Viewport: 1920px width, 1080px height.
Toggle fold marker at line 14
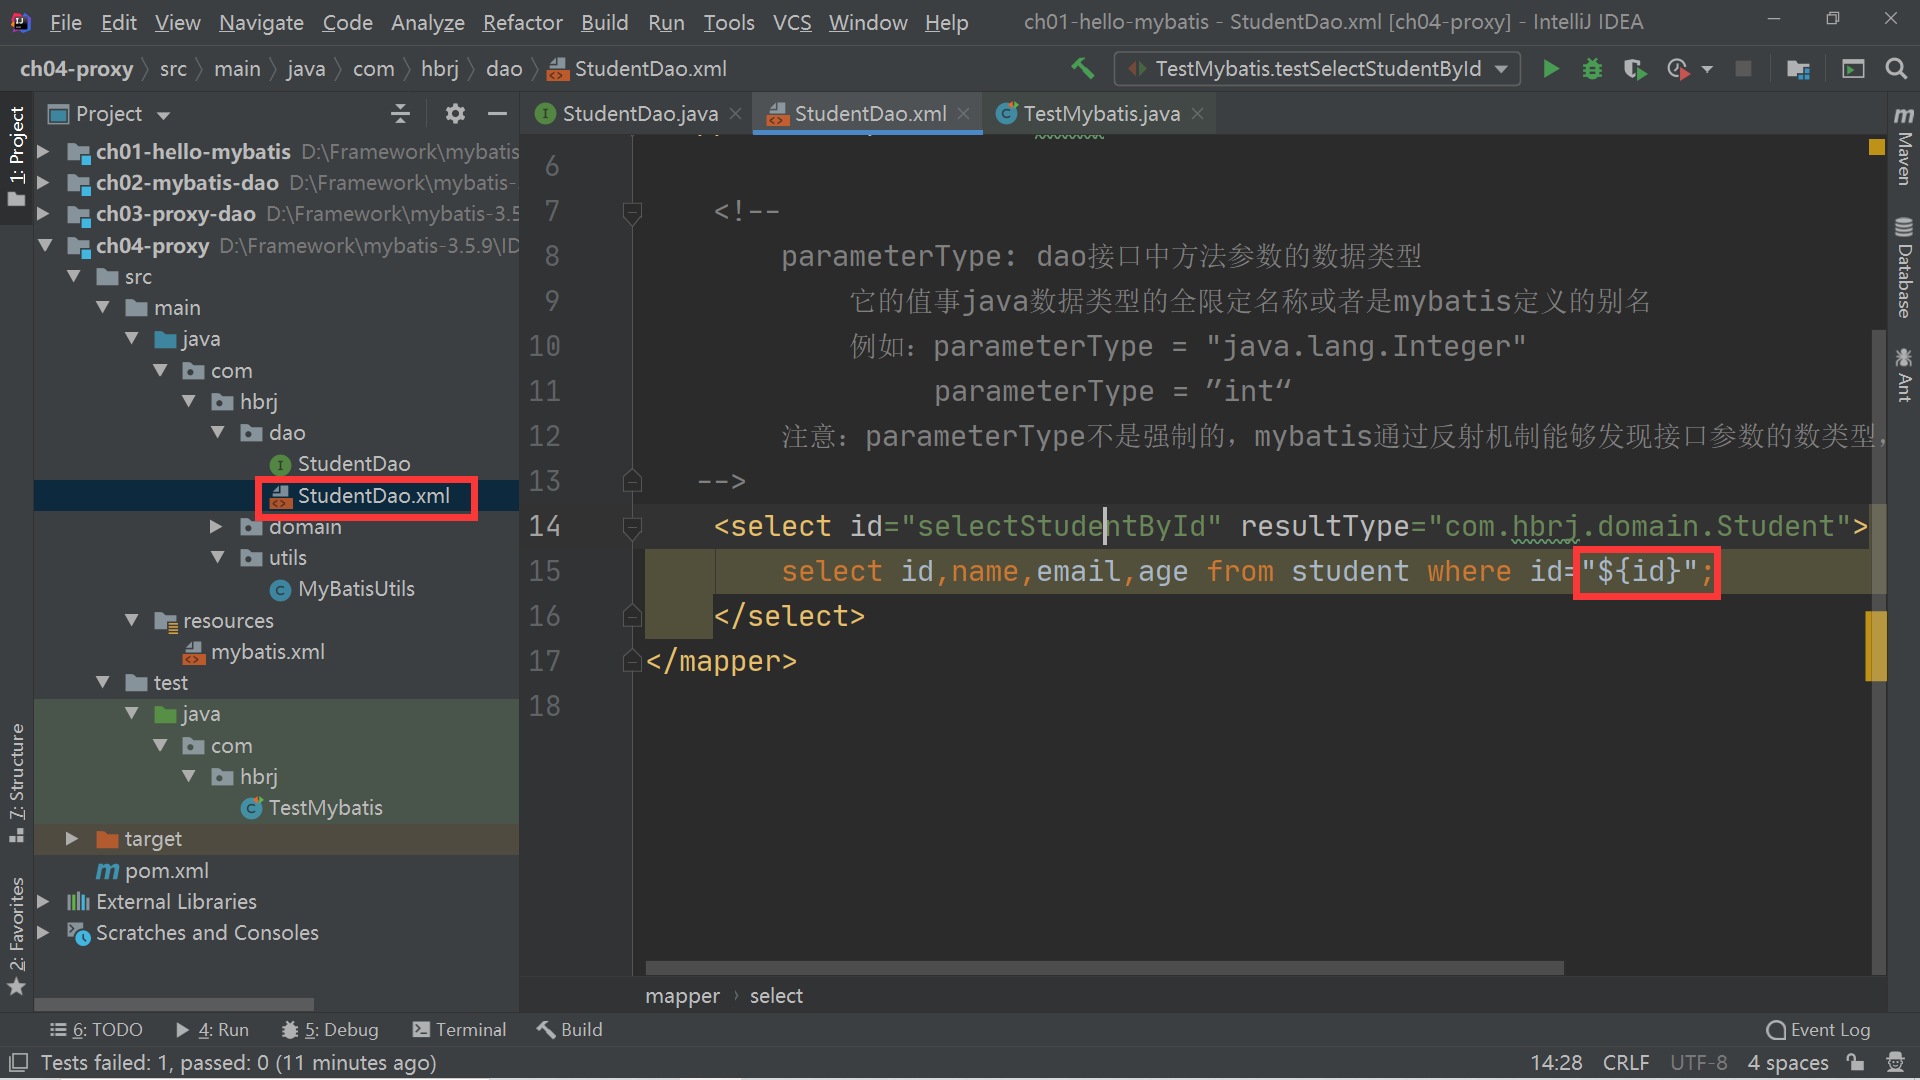coord(632,526)
